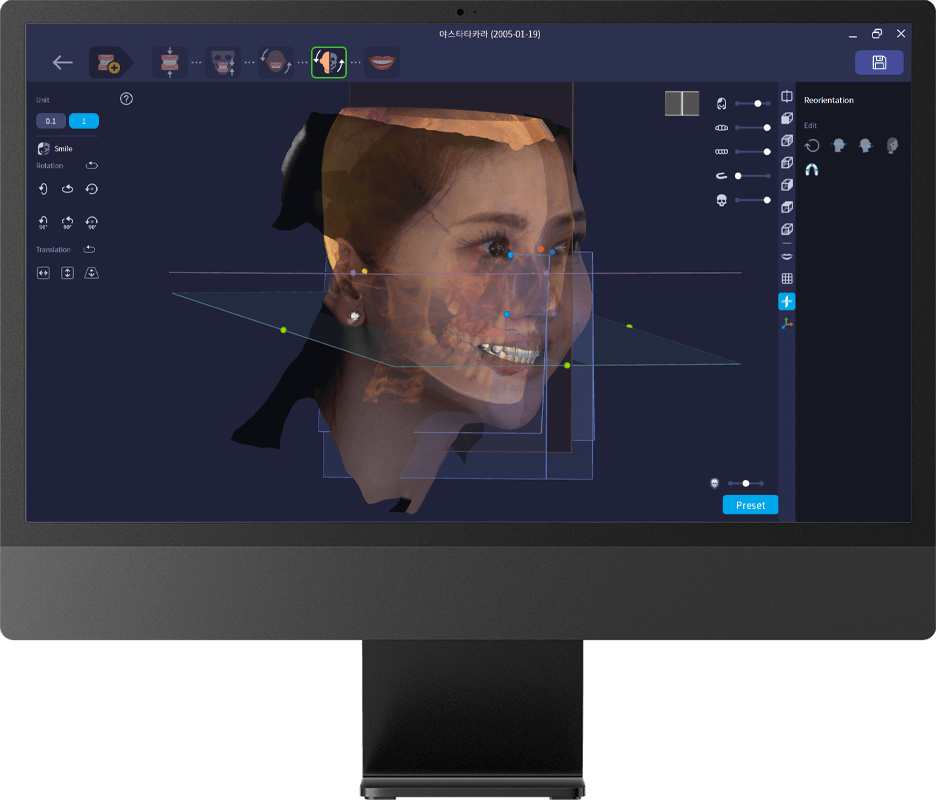Open the help question mark icon
Screen dimensions: 936x800
pos(126,99)
